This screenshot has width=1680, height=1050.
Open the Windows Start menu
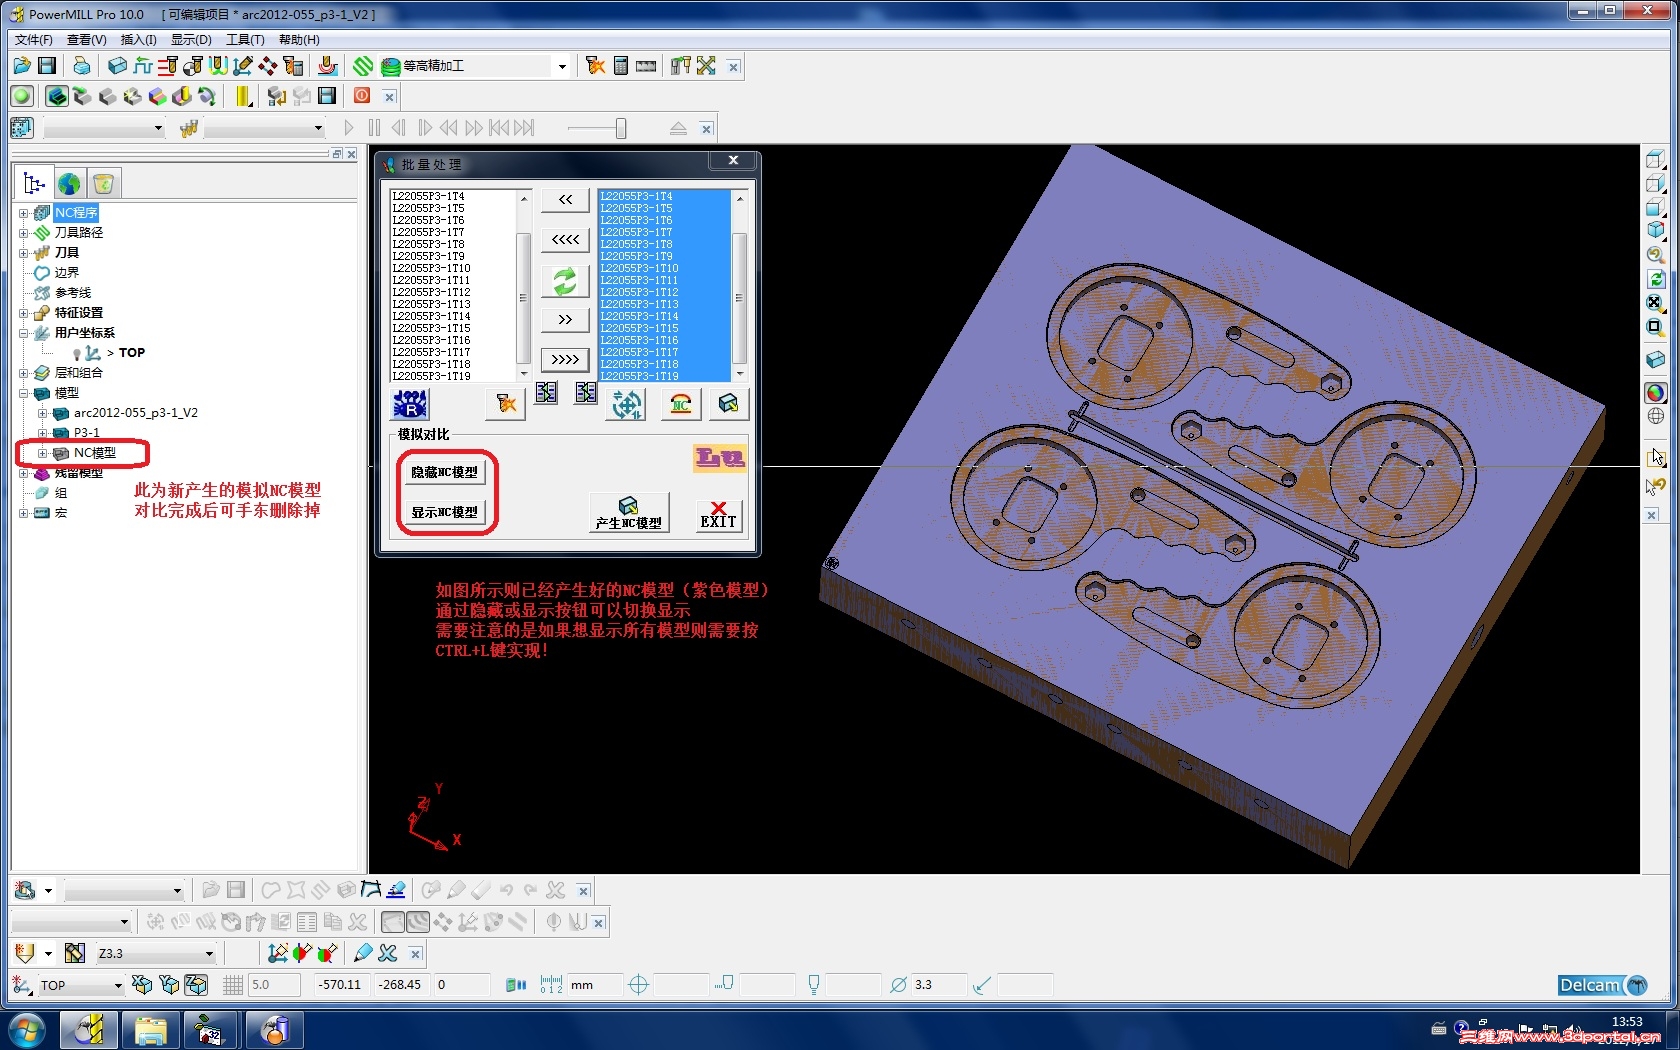pyautogui.click(x=26, y=1030)
